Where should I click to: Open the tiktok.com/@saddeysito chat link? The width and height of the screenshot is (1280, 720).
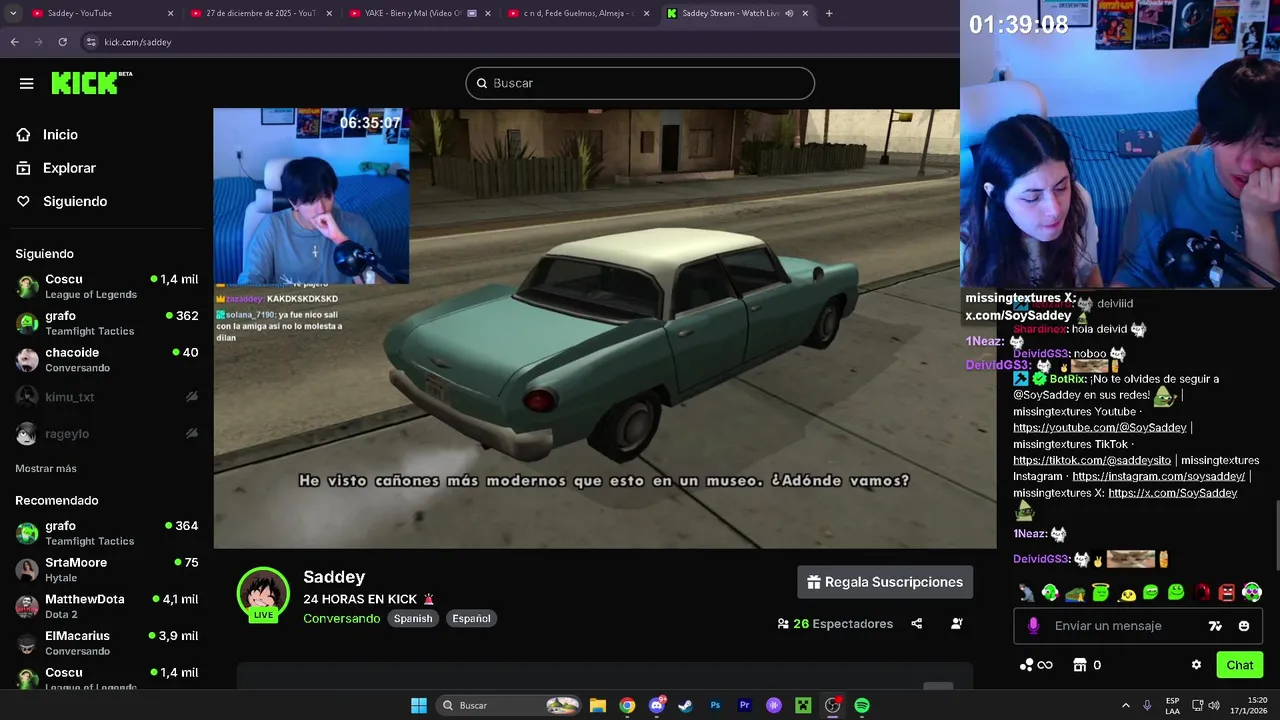(x=1091, y=460)
